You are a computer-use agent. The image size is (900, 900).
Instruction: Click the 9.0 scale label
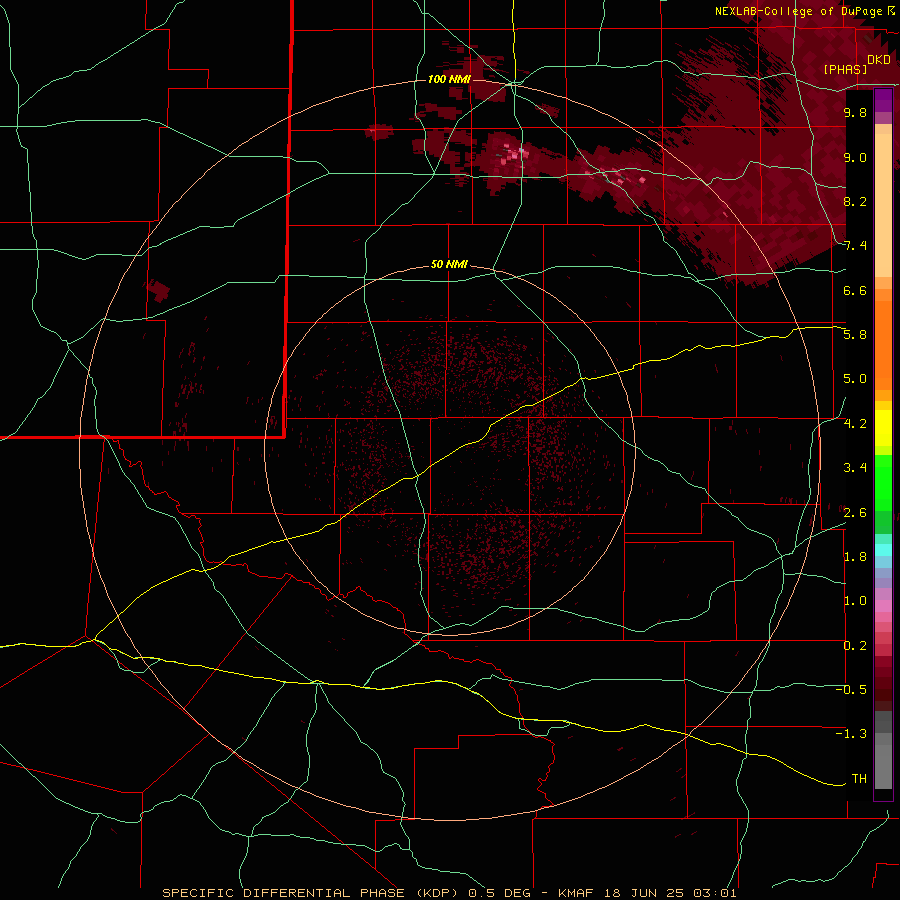pyautogui.click(x=855, y=157)
